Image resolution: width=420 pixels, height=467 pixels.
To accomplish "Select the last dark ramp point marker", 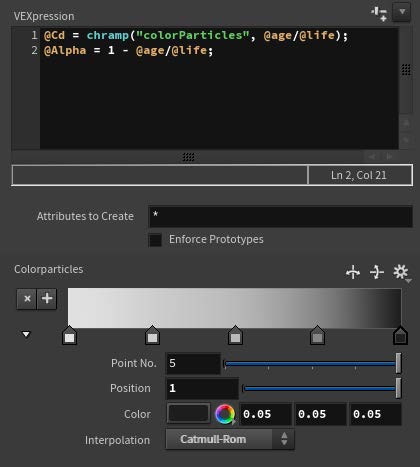I will pyautogui.click(x=400, y=335).
